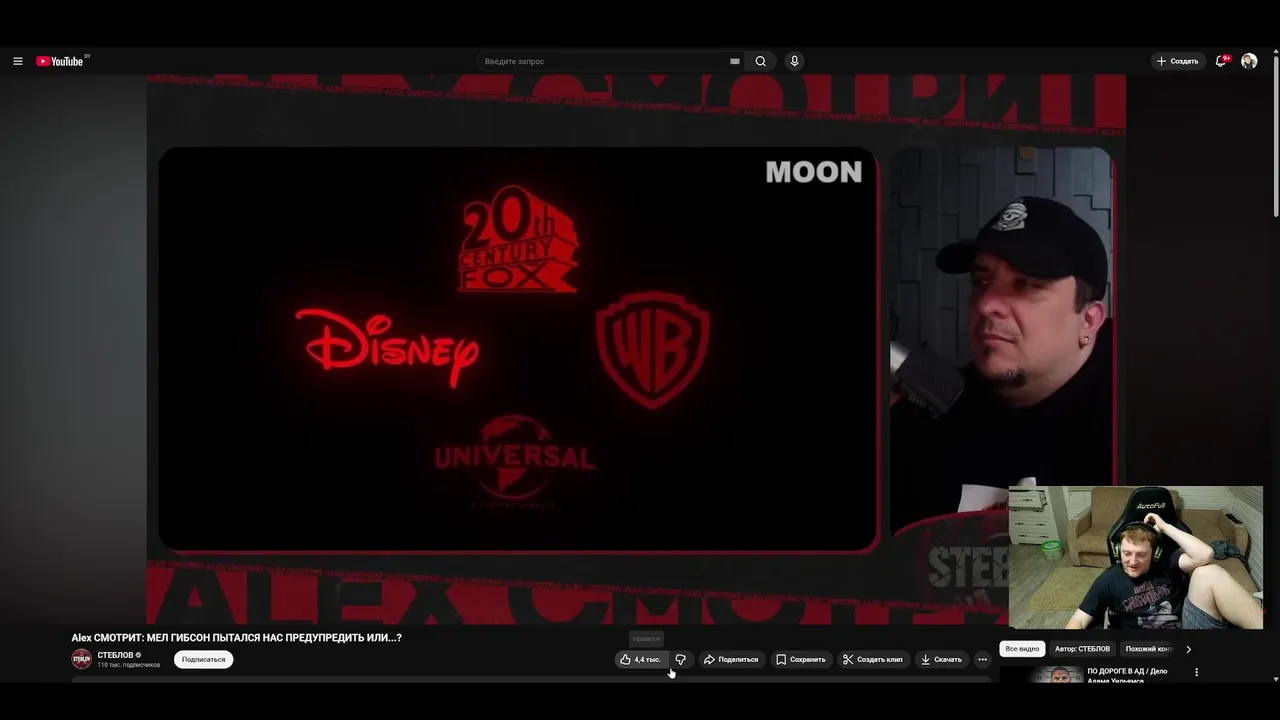
Task: Go to the YouTube home logo
Action: (60, 61)
